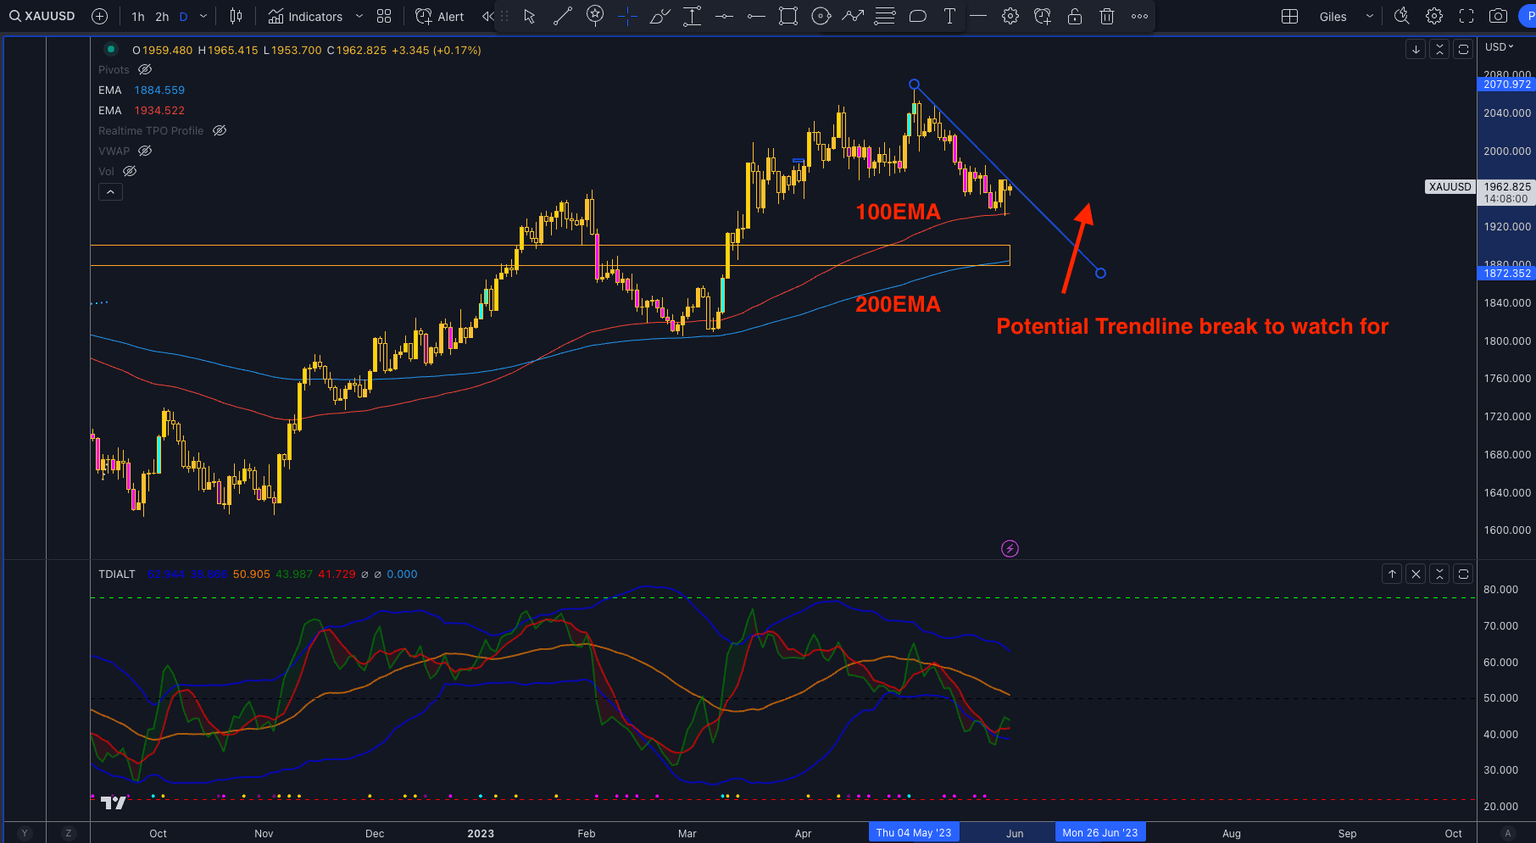Toggle the Z button at bottom left

tap(69, 833)
